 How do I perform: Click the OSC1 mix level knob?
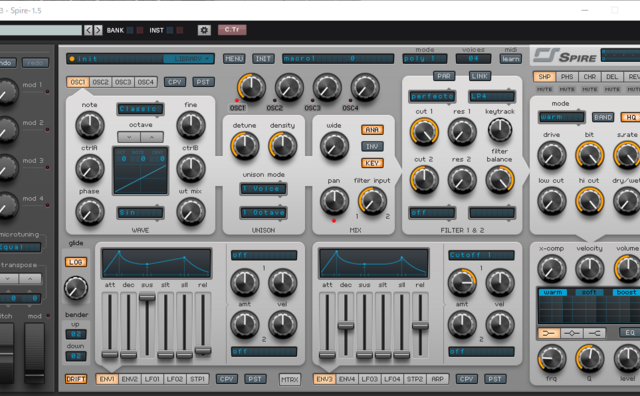coord(252,87)
